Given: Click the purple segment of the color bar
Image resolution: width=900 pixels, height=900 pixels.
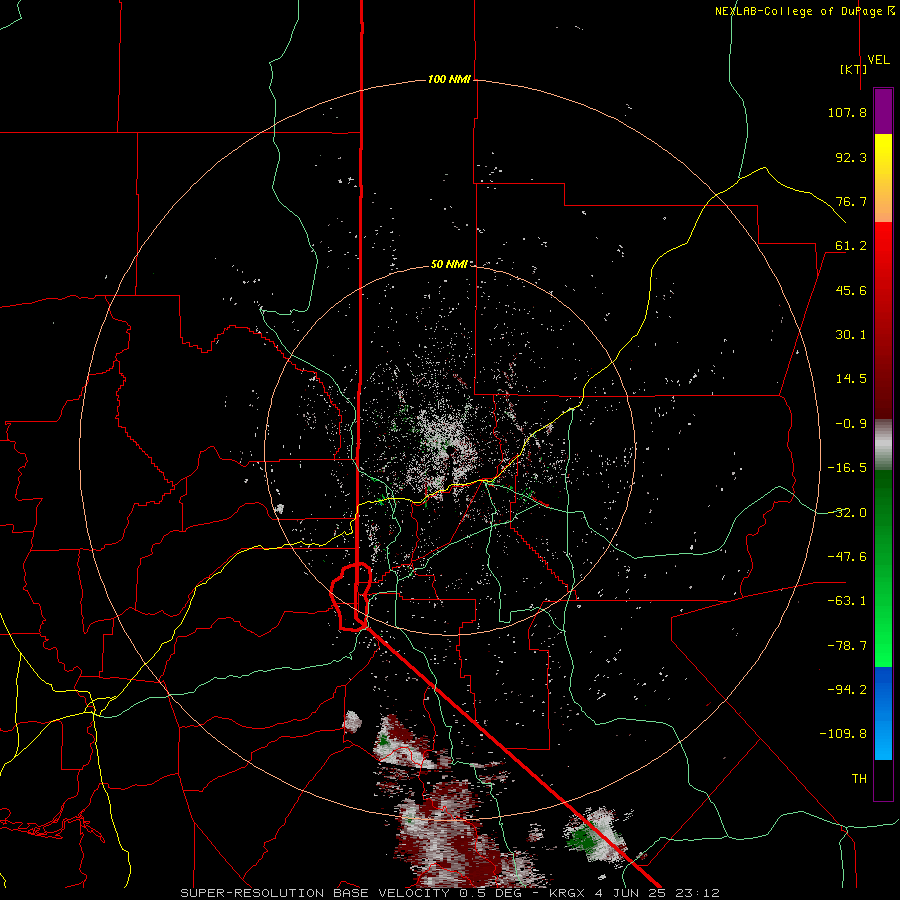Looking at the screenshot, I should tap(883, 111).
